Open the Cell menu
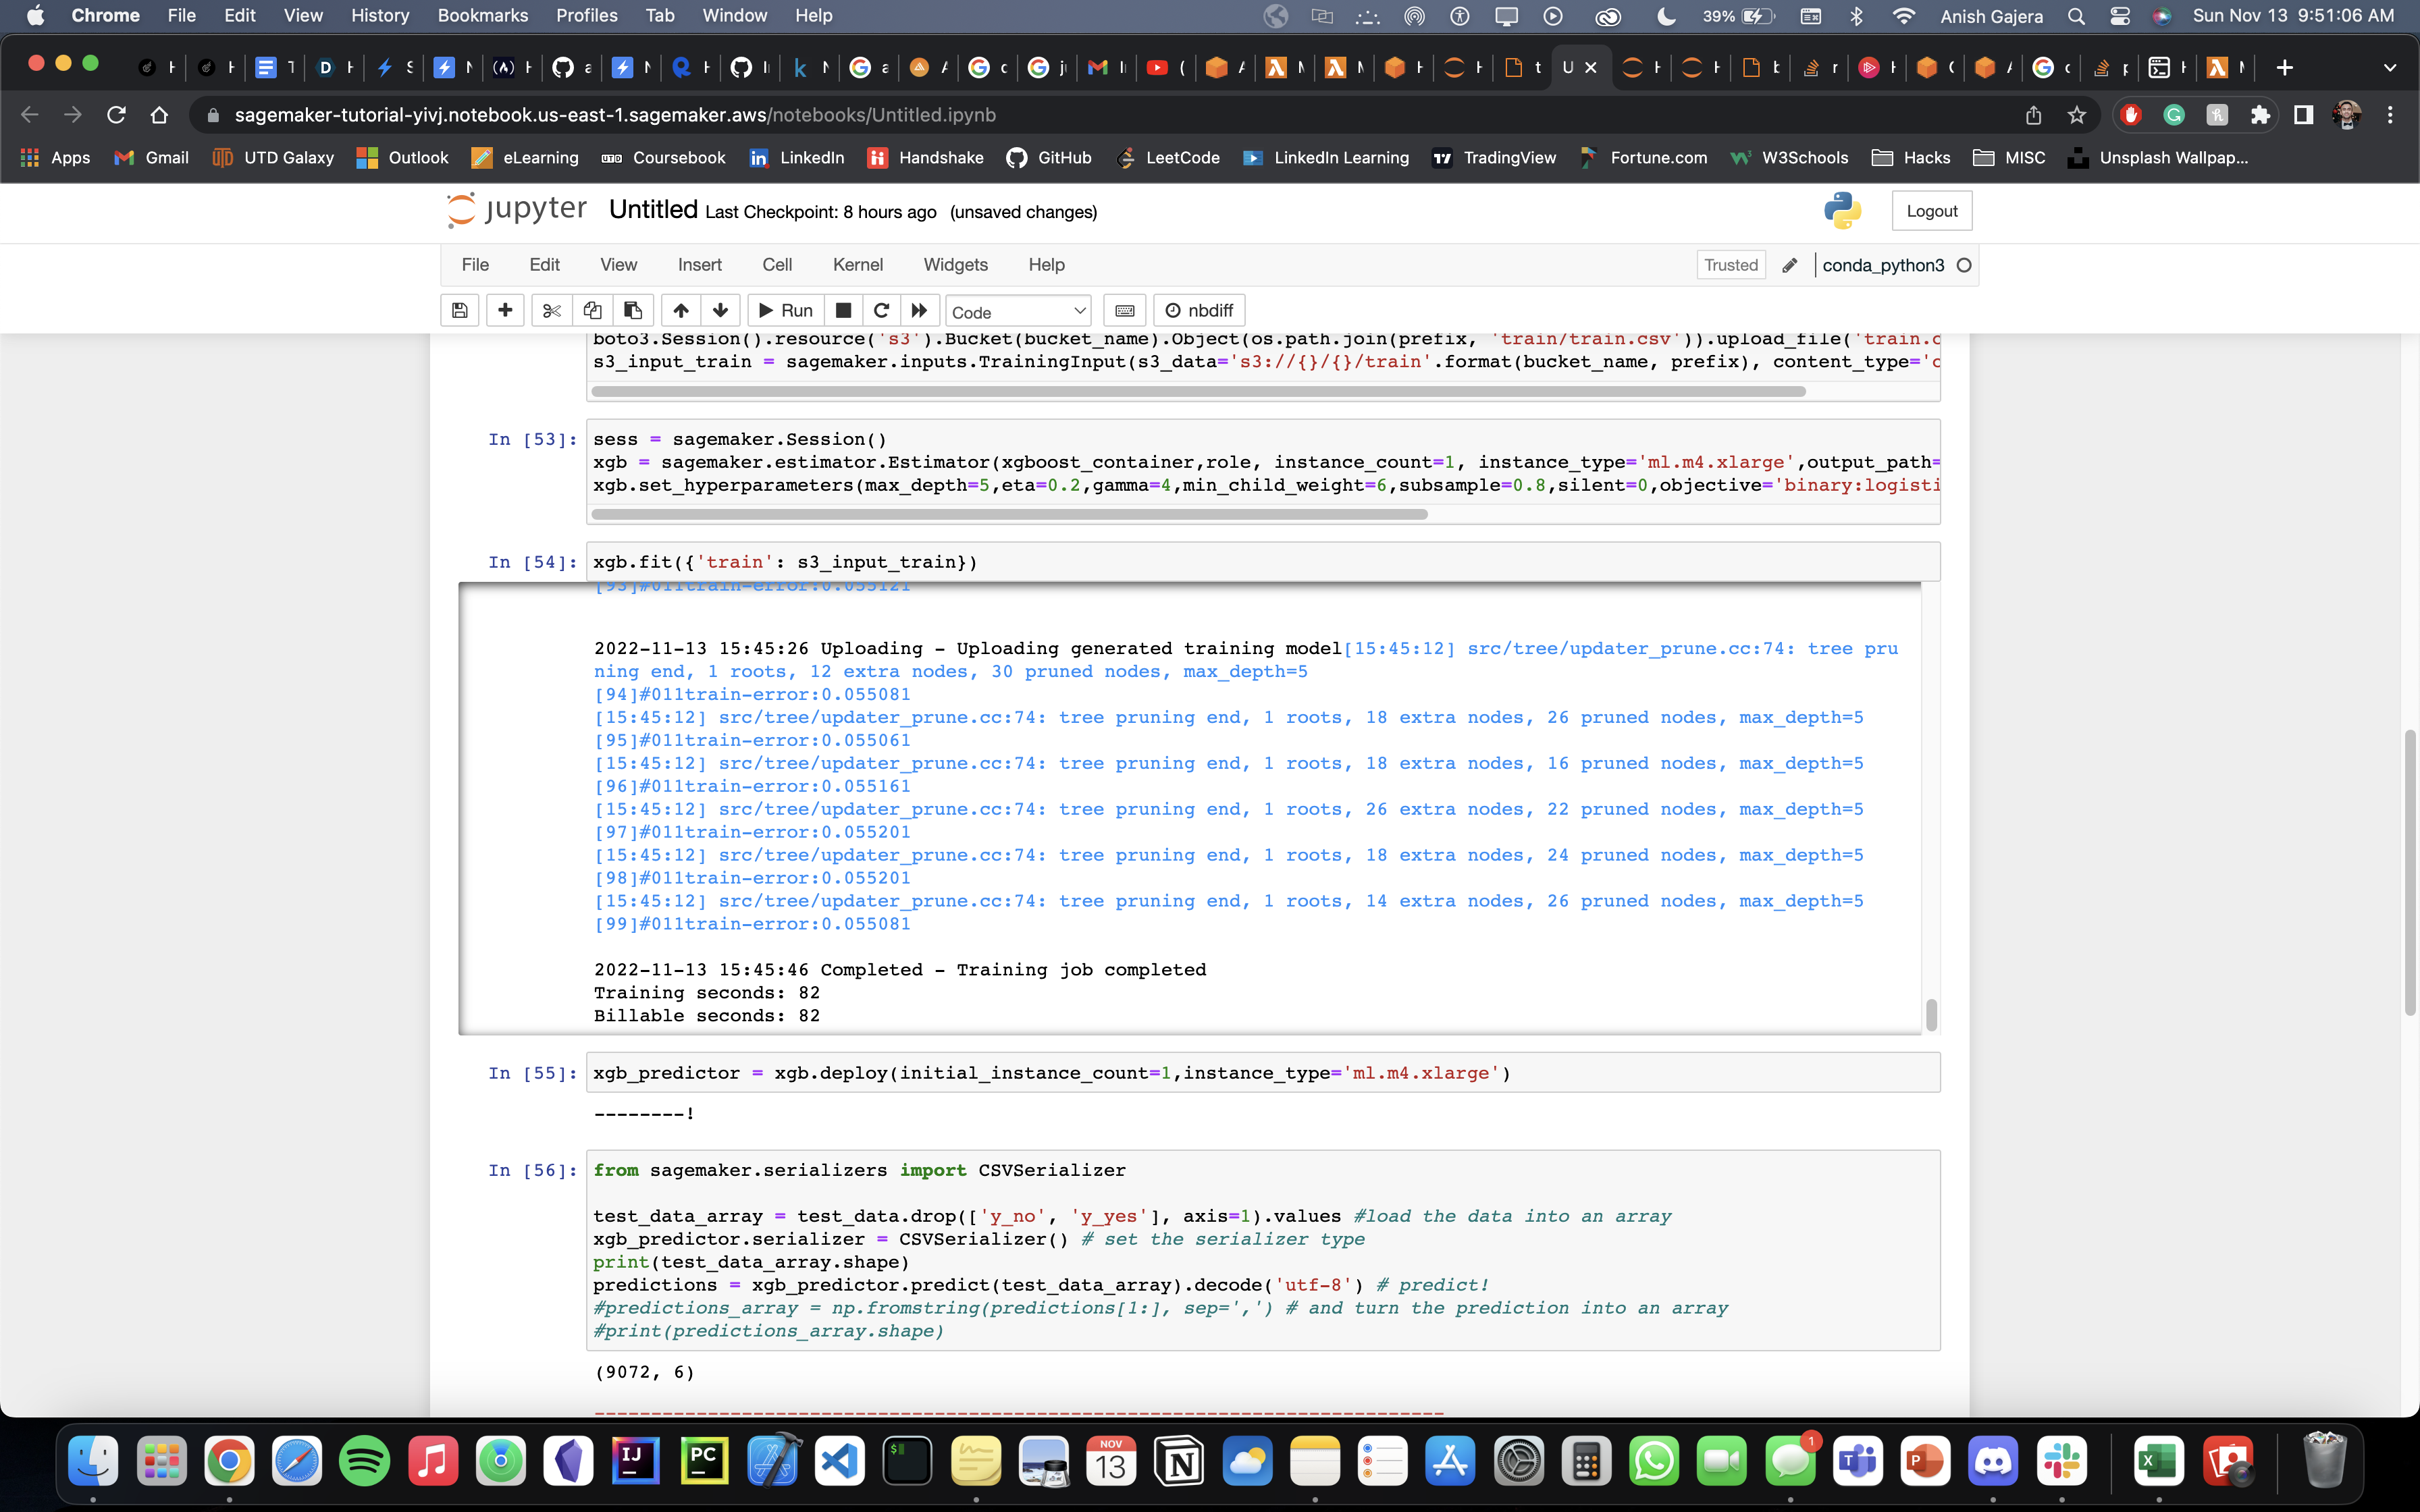 776,265
